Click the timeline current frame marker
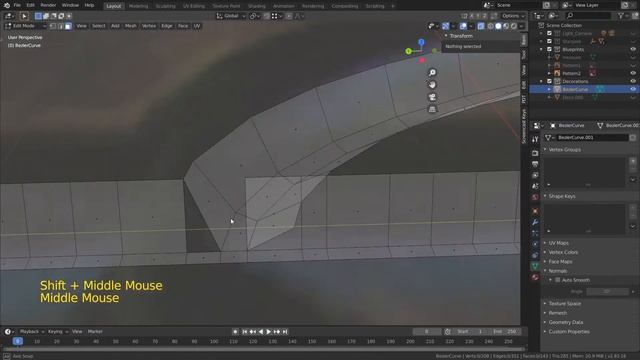 18,341
